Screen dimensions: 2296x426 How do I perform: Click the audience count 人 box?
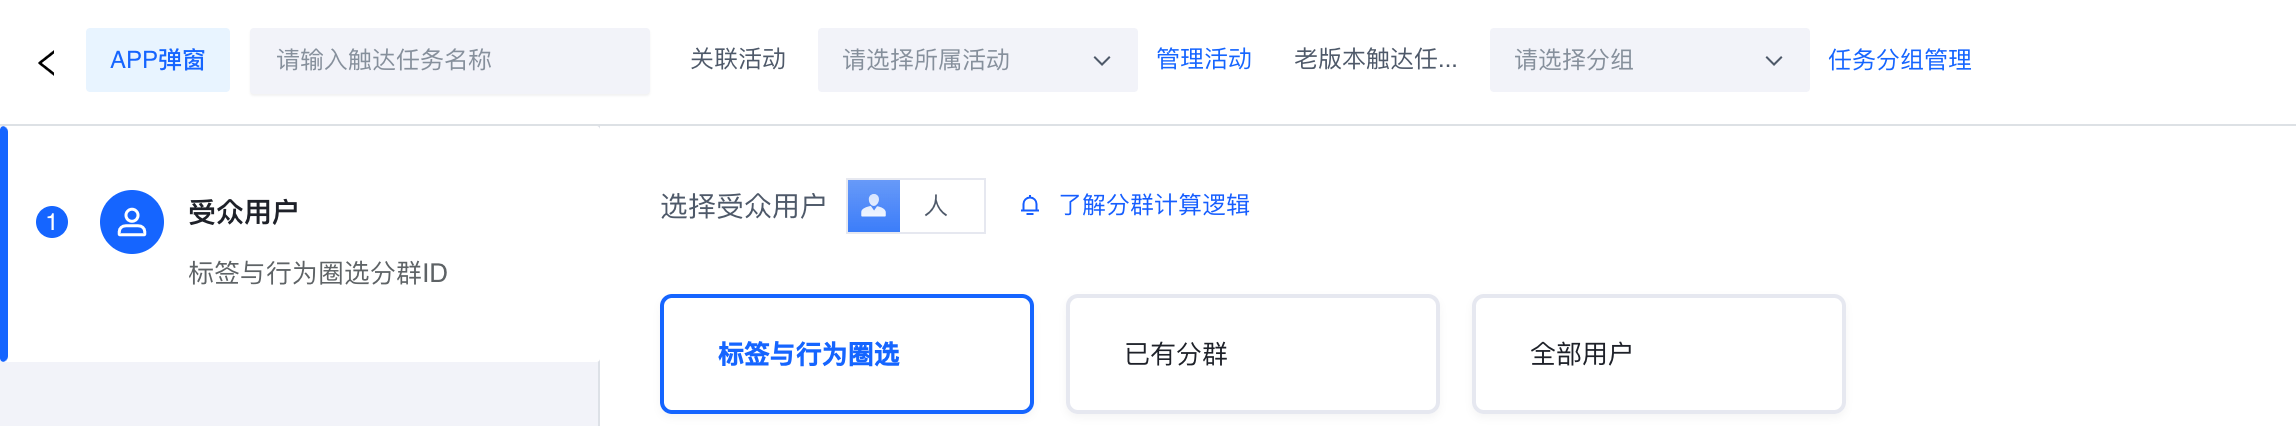point(940,206)
